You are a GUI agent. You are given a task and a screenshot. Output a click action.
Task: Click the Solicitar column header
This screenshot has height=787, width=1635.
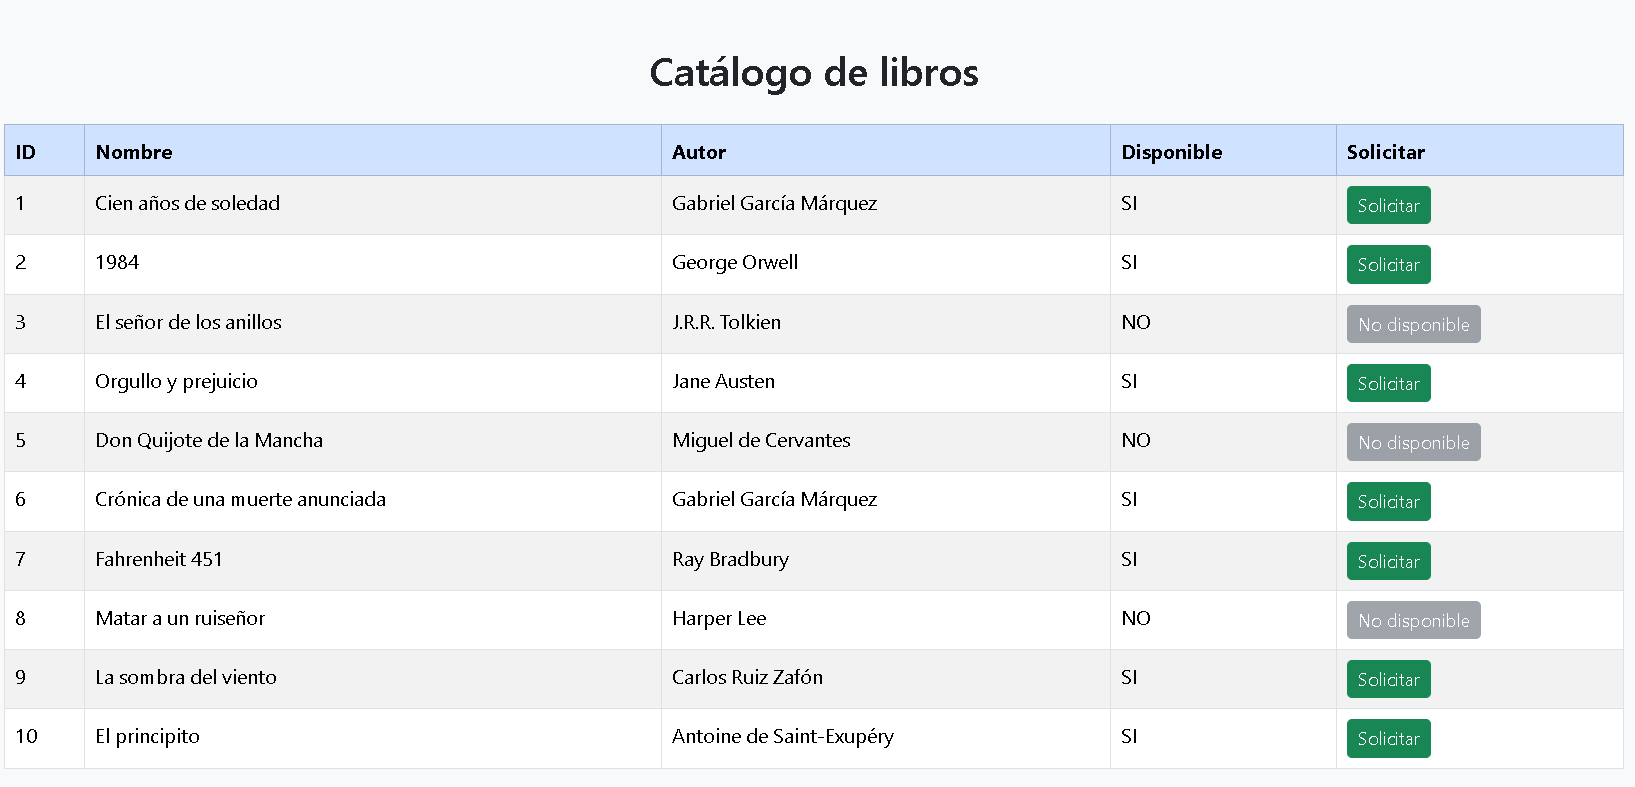1385,152
